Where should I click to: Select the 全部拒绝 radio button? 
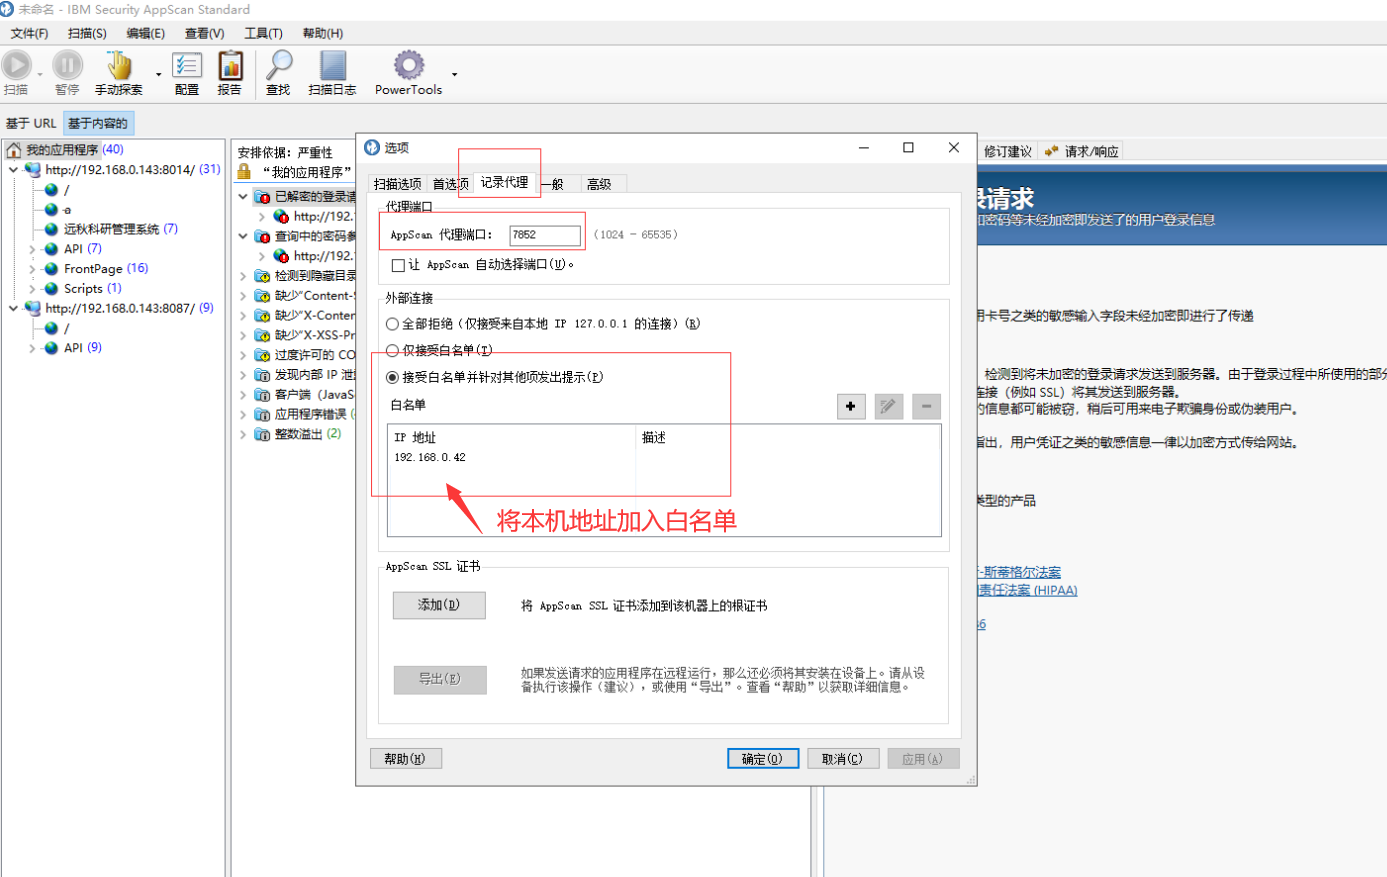point(393,324)
